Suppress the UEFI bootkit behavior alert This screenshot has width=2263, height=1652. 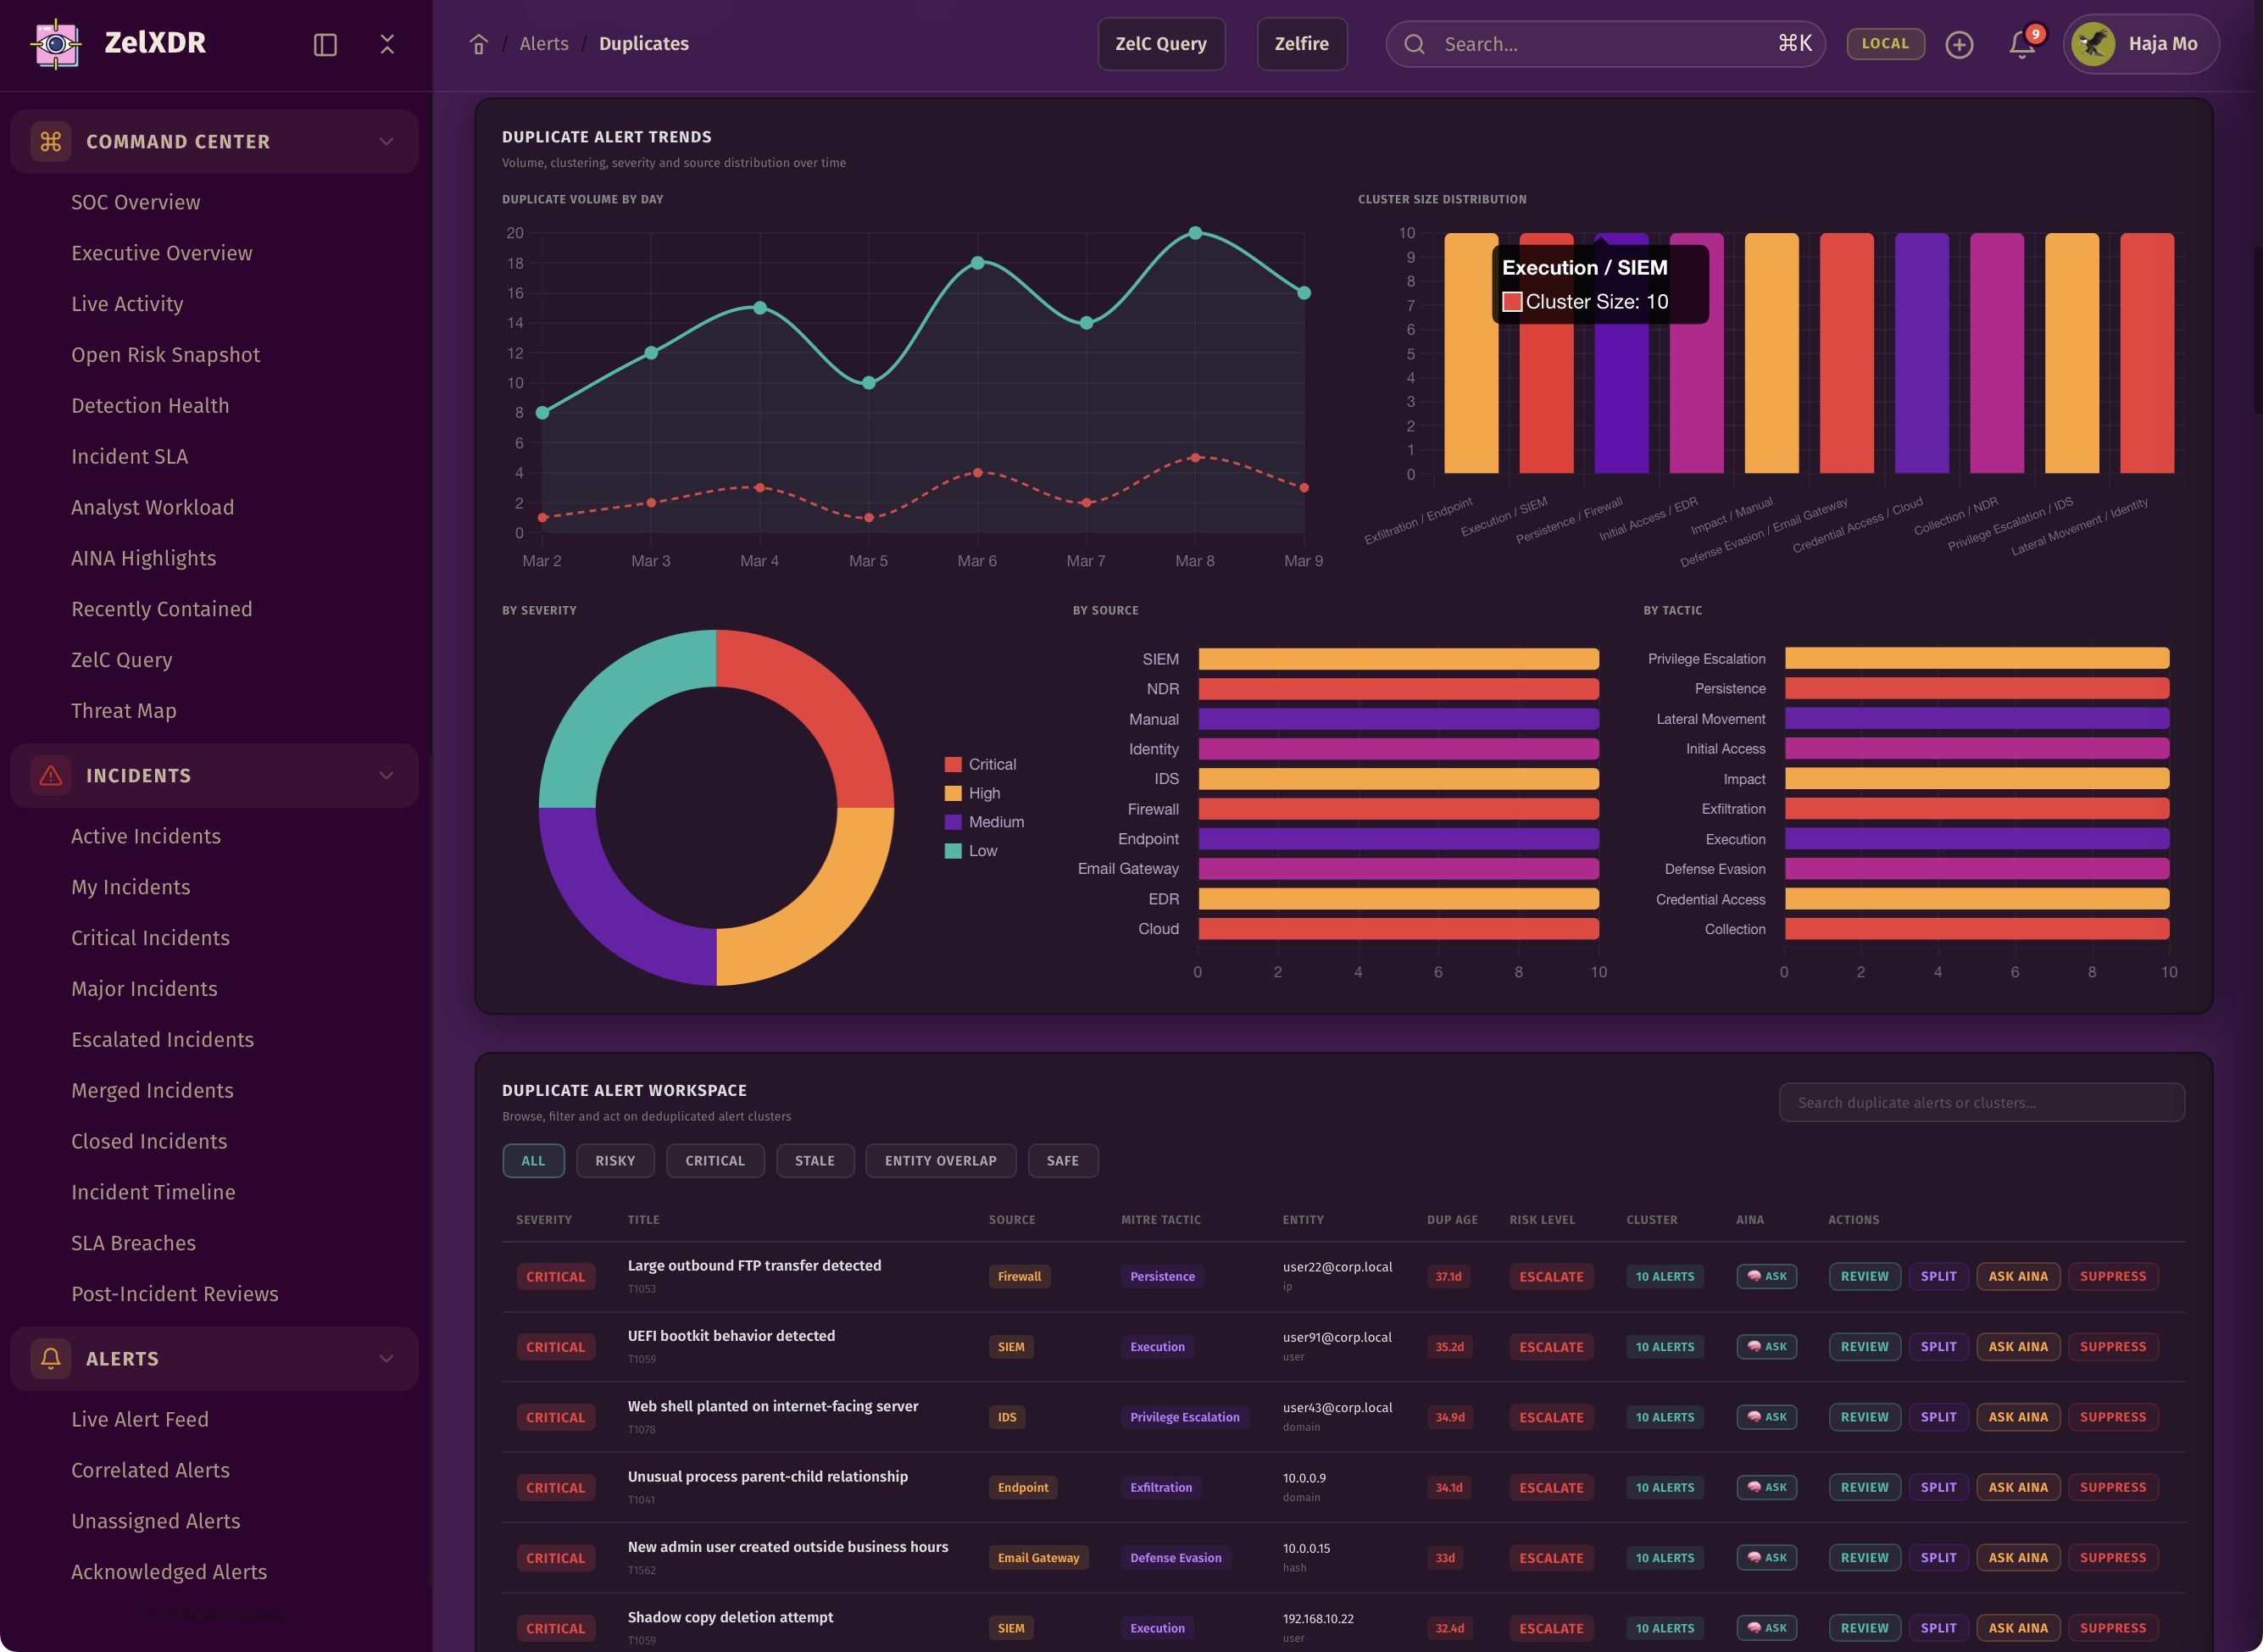(2112, 1347)
